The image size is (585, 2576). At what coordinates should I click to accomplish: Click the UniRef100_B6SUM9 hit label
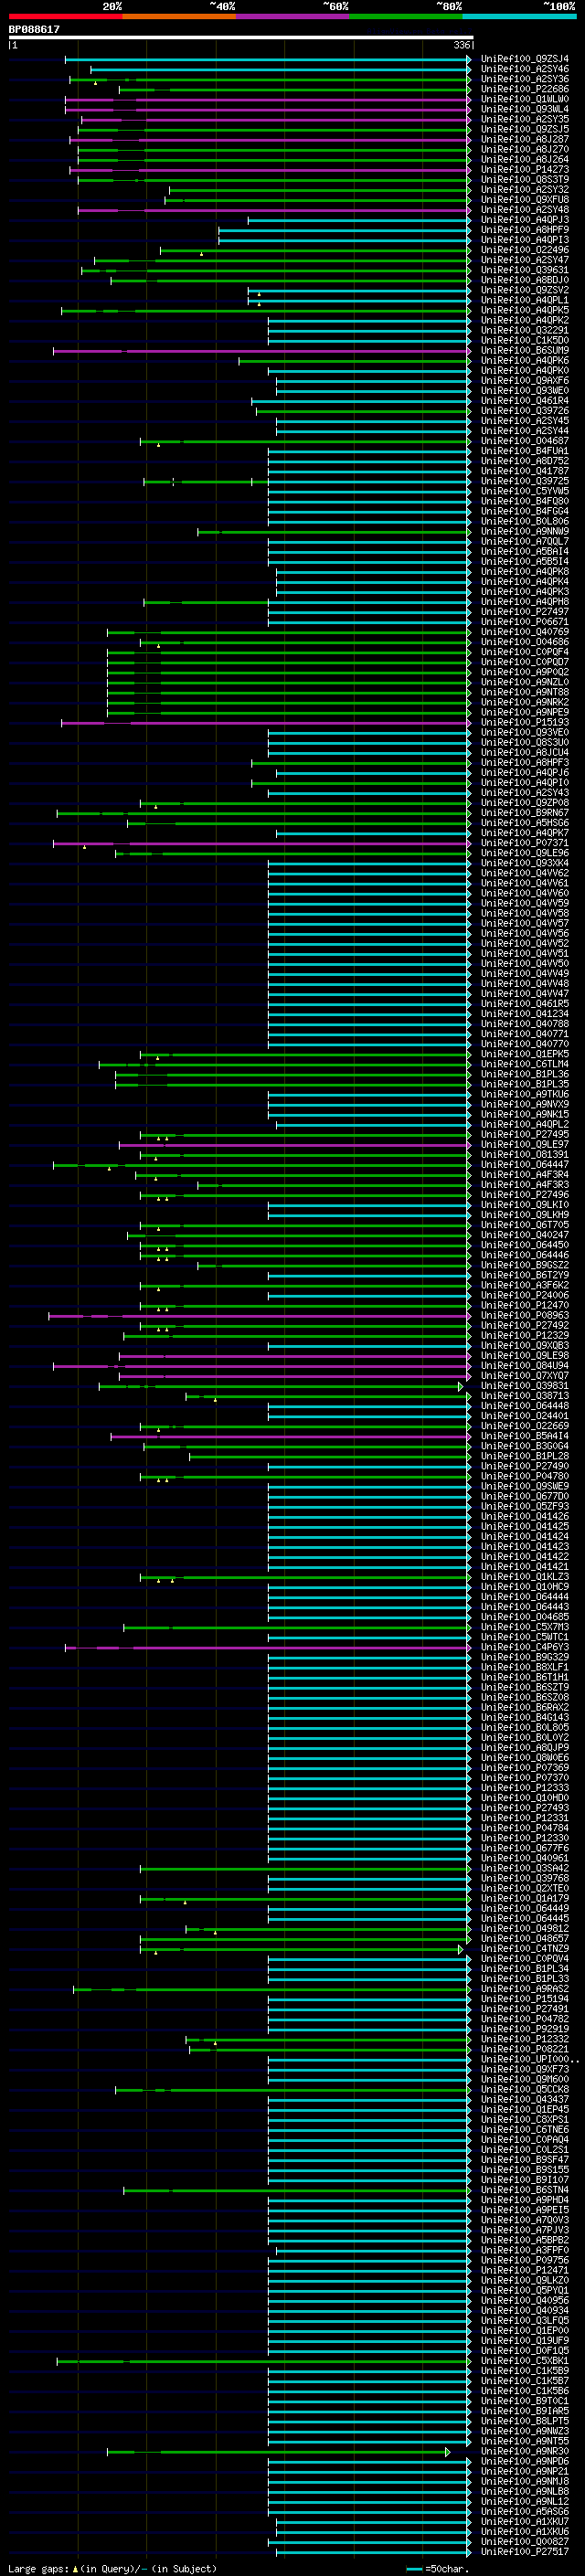tap(525, 351)
